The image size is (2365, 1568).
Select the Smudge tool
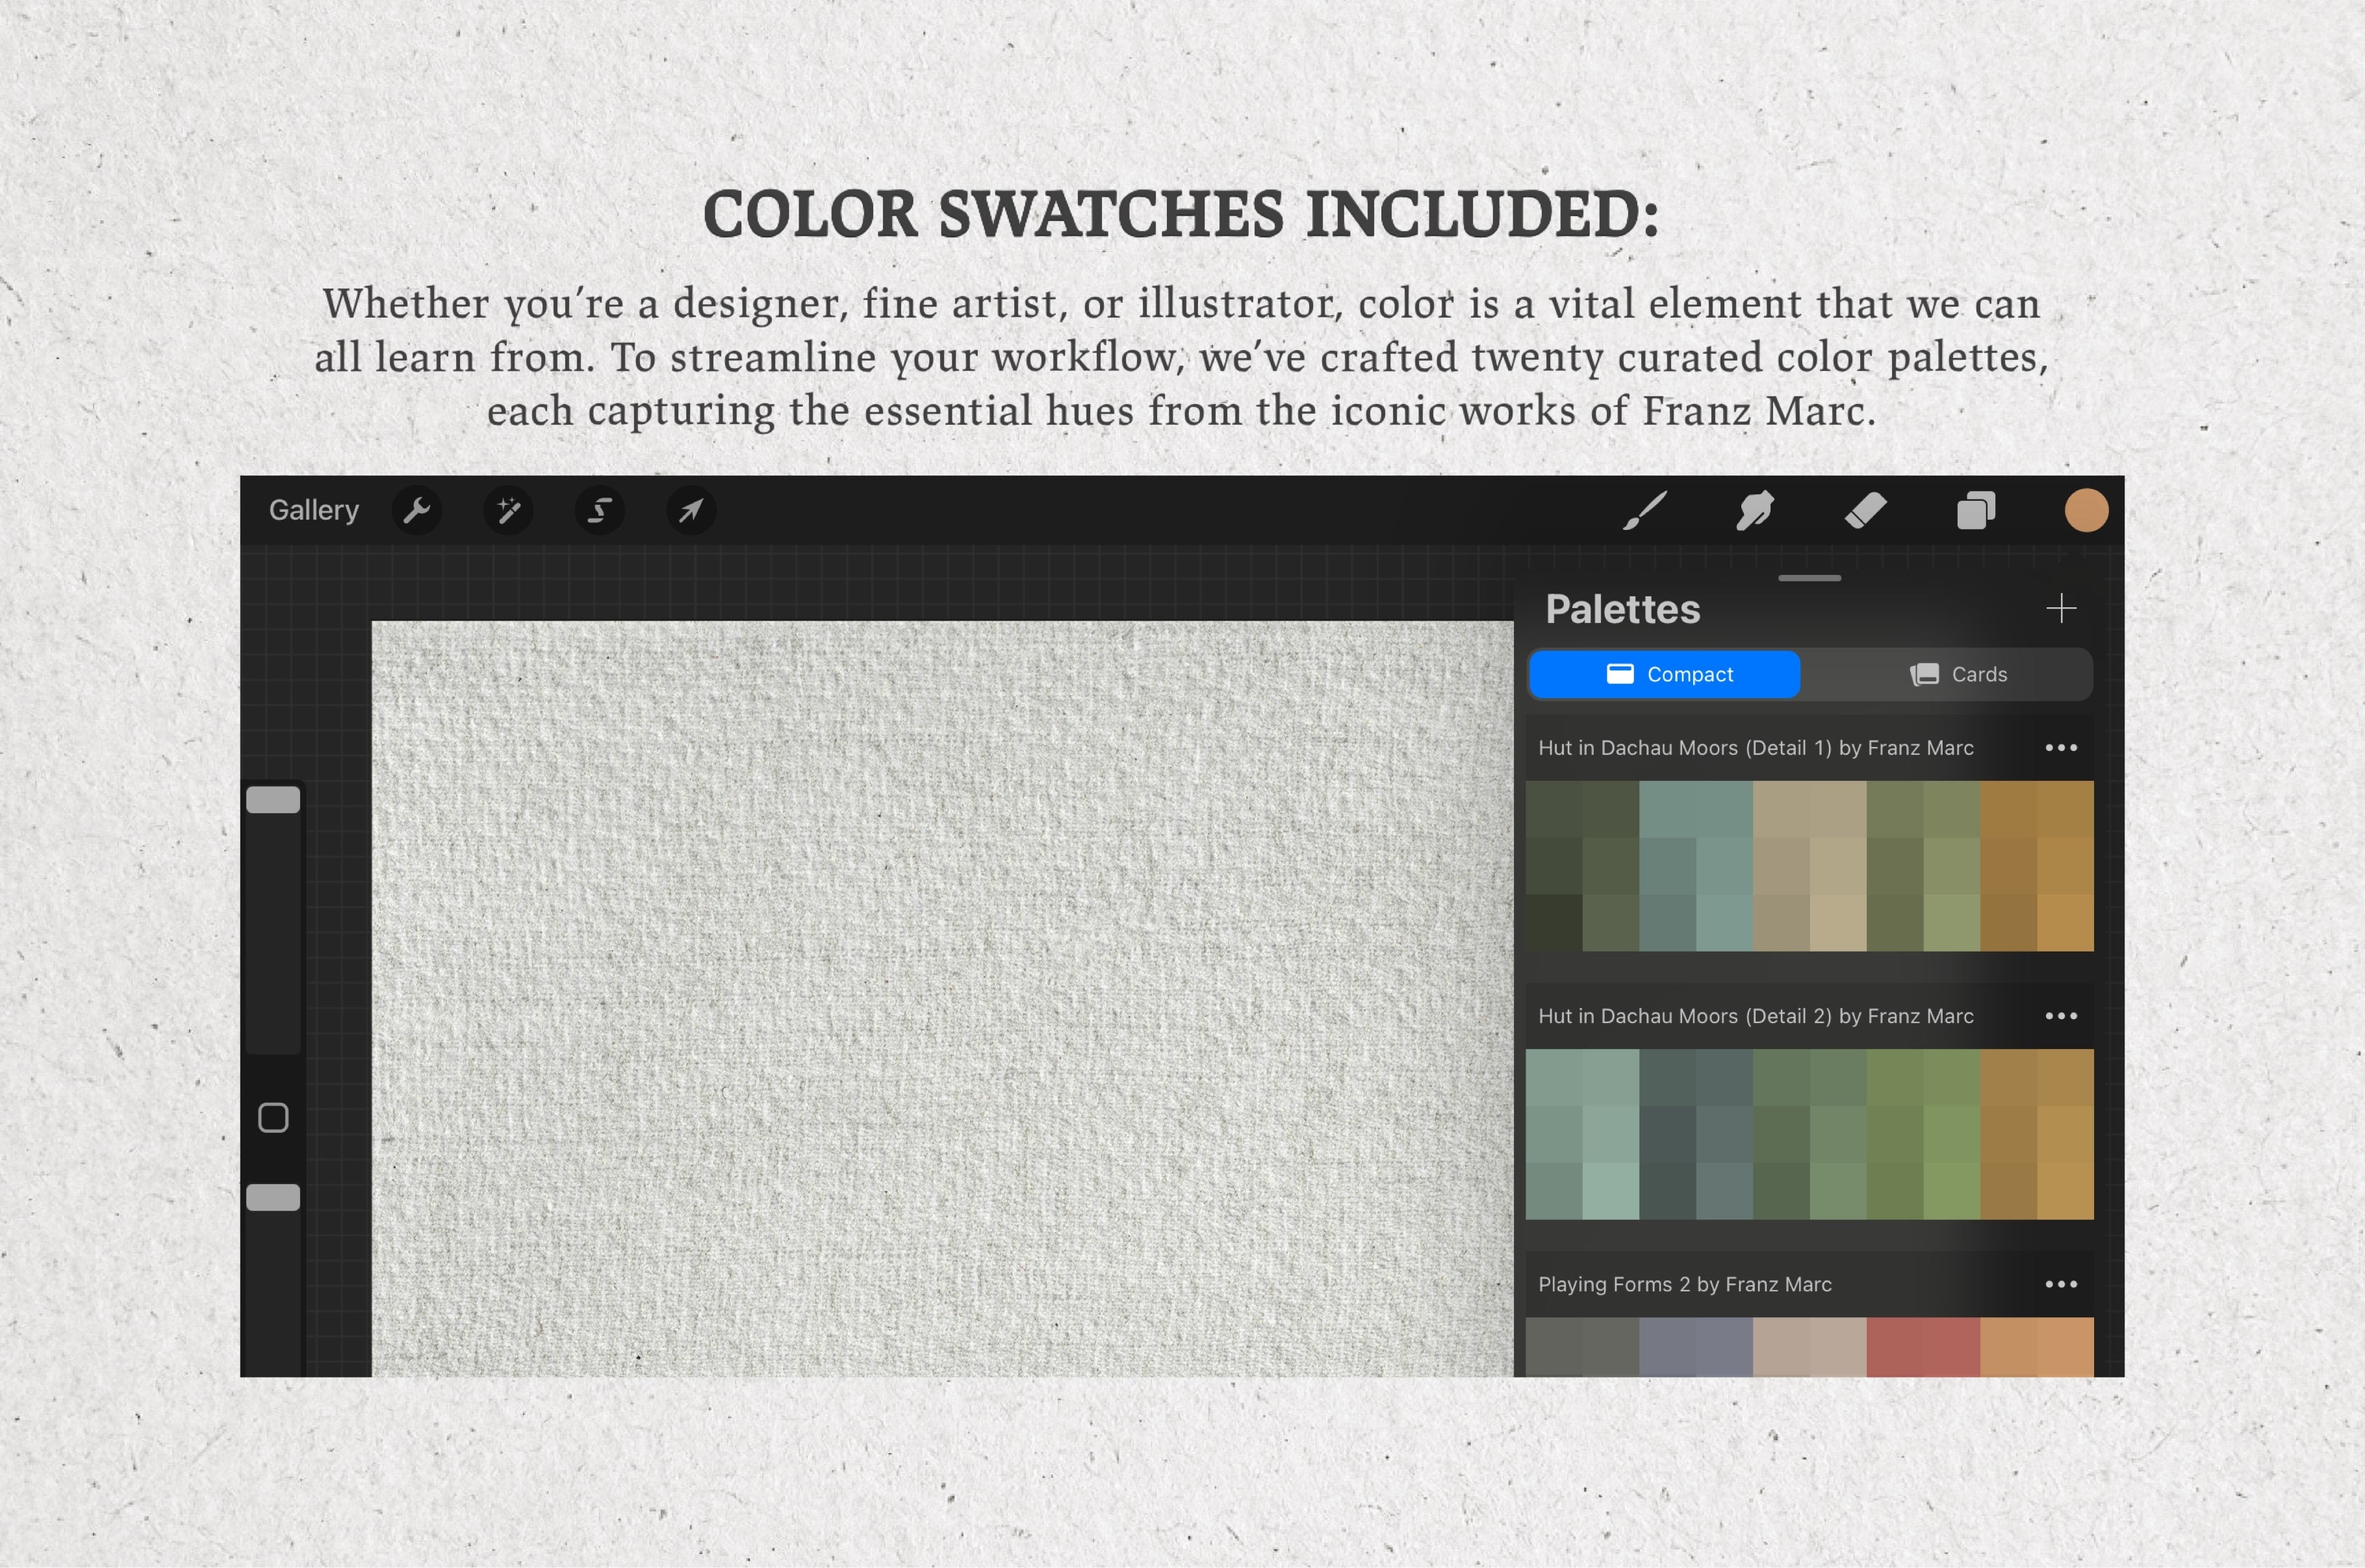click(x=1755, y=511)
